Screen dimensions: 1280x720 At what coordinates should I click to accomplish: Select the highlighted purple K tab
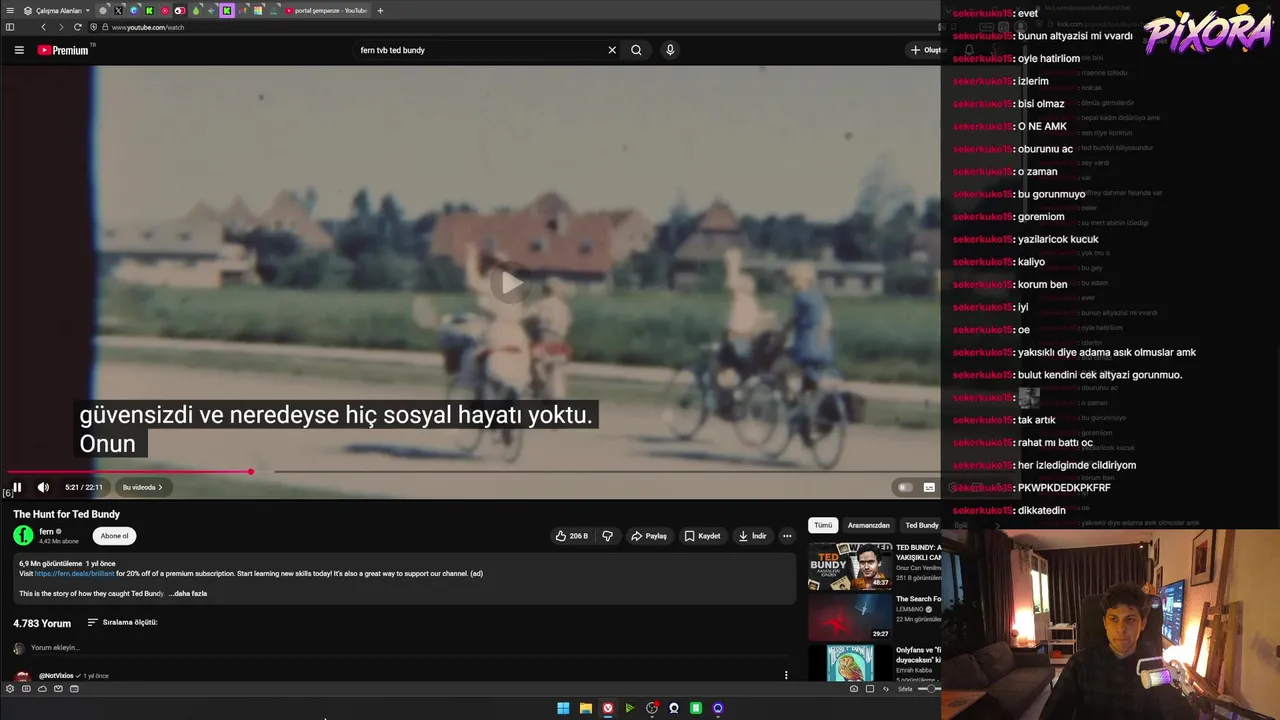[x=227, y=11]
